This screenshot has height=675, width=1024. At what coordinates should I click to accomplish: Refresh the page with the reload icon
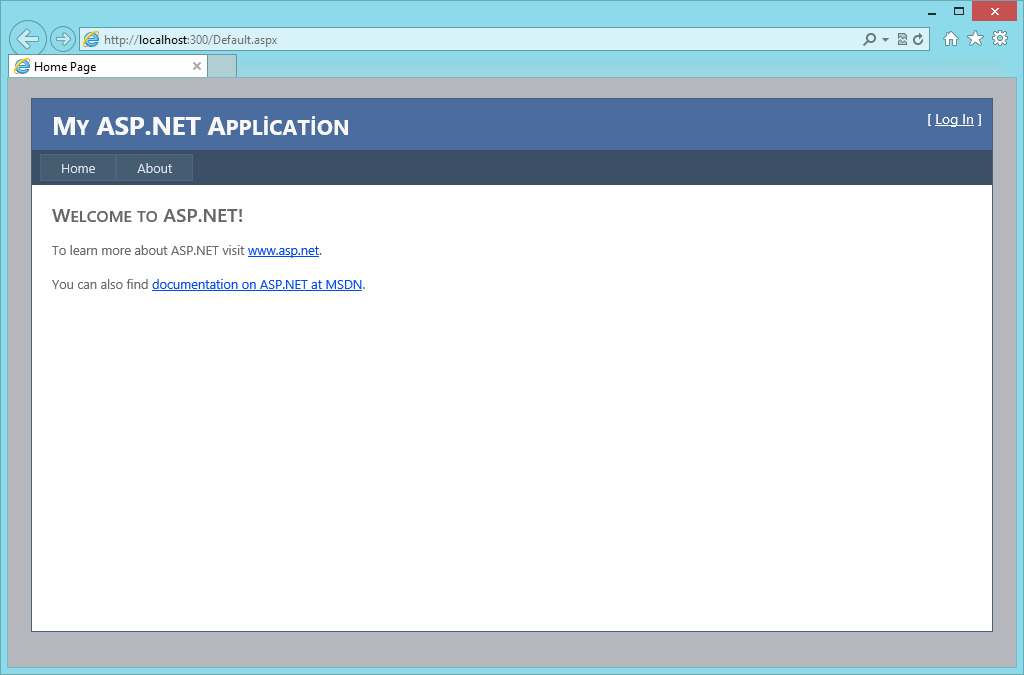pos(918,39)
